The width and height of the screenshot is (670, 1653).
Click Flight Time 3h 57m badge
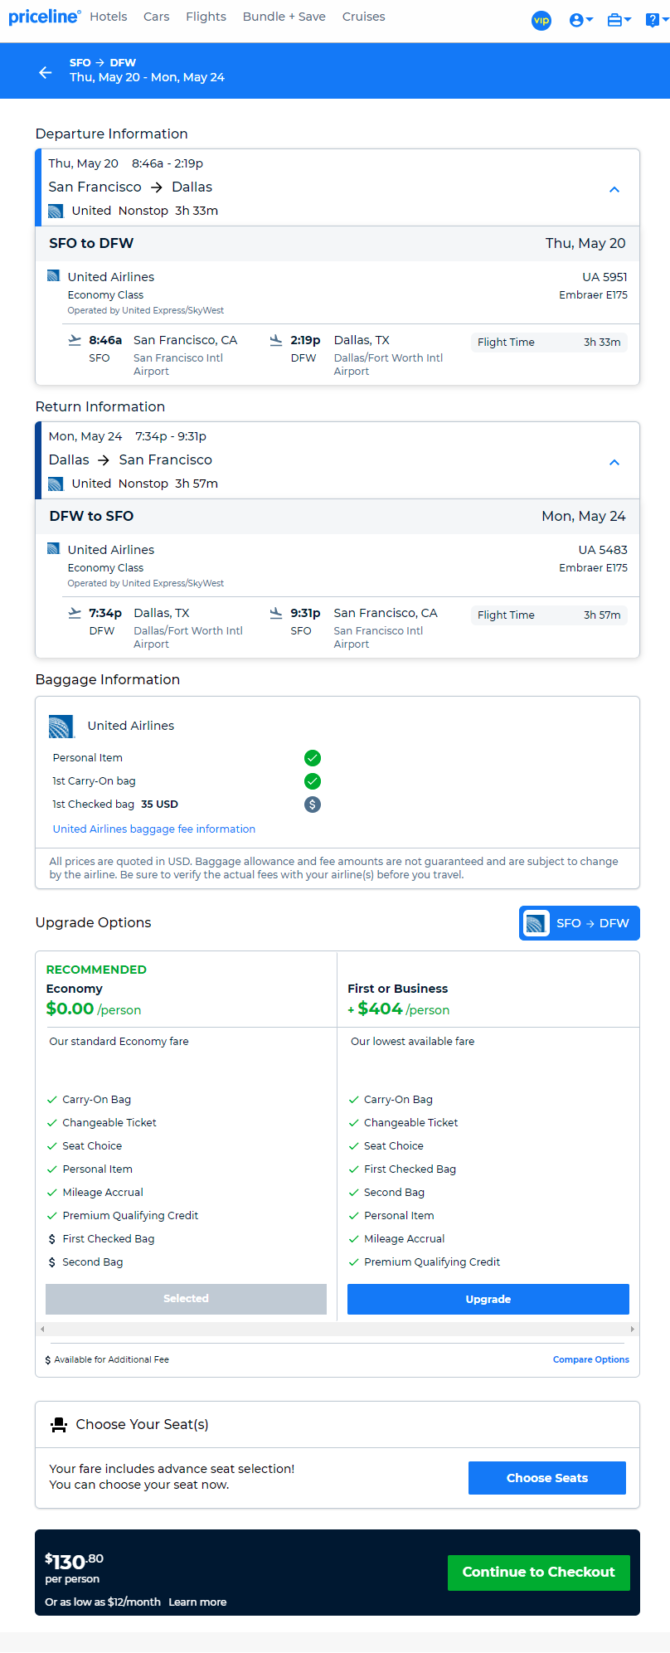pyautogui.click(x=549, y=615)
